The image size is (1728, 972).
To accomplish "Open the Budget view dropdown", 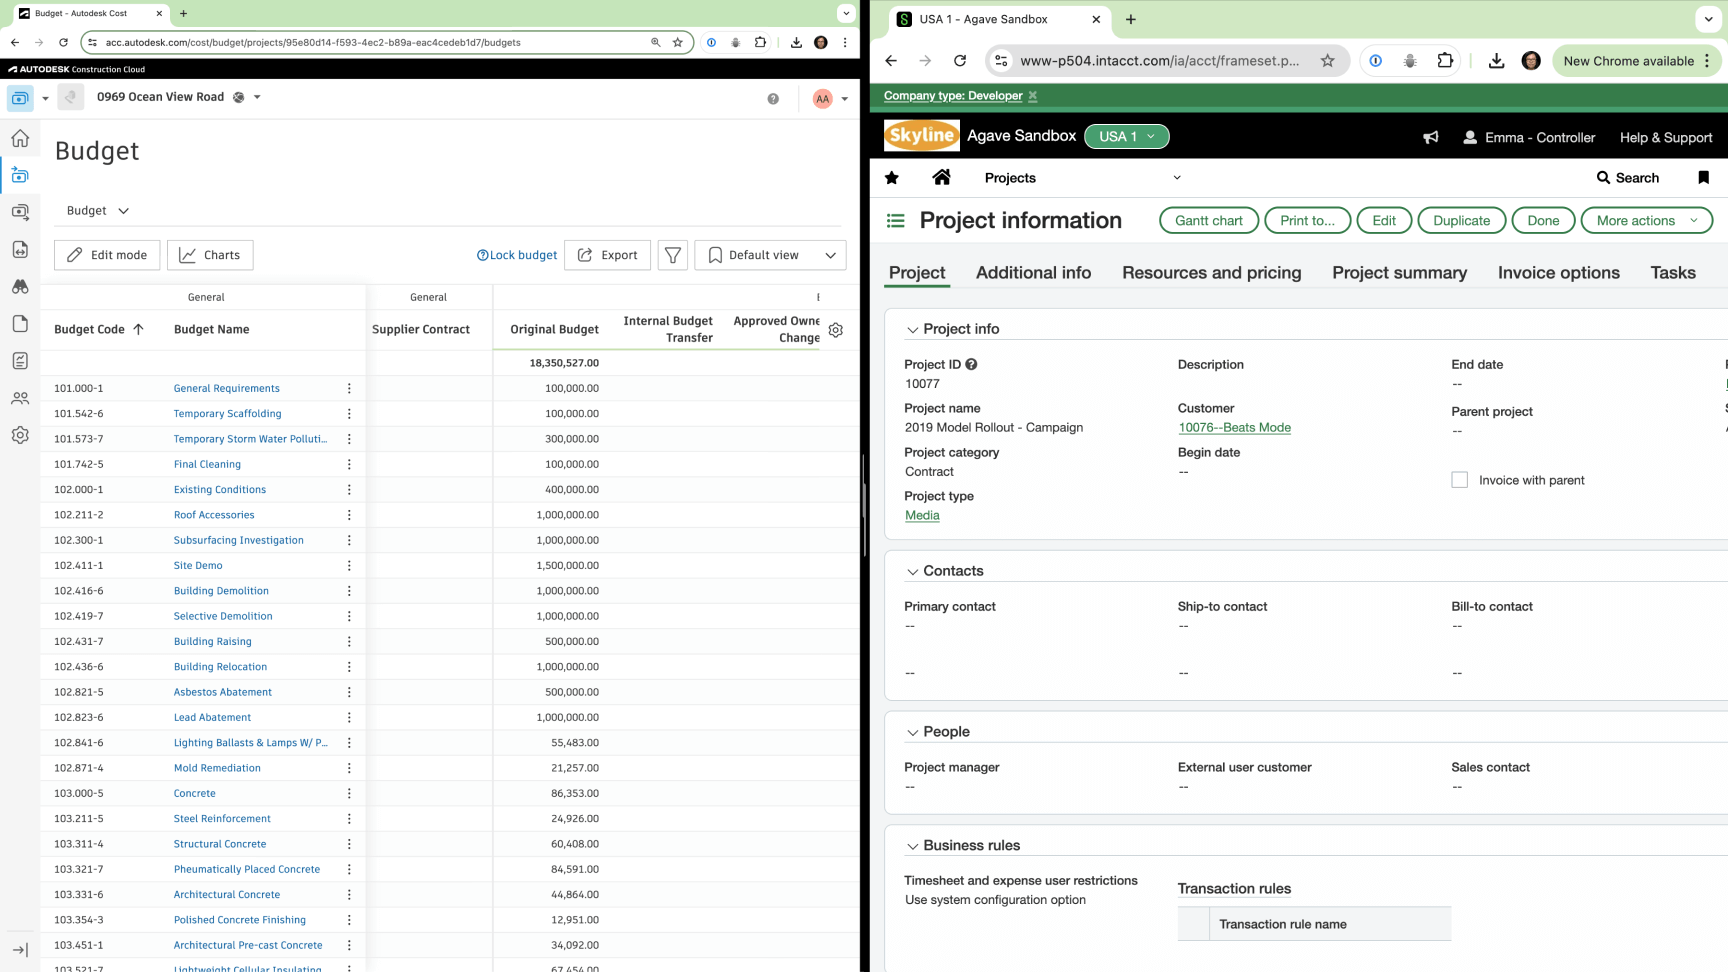I will coord(97,211).
